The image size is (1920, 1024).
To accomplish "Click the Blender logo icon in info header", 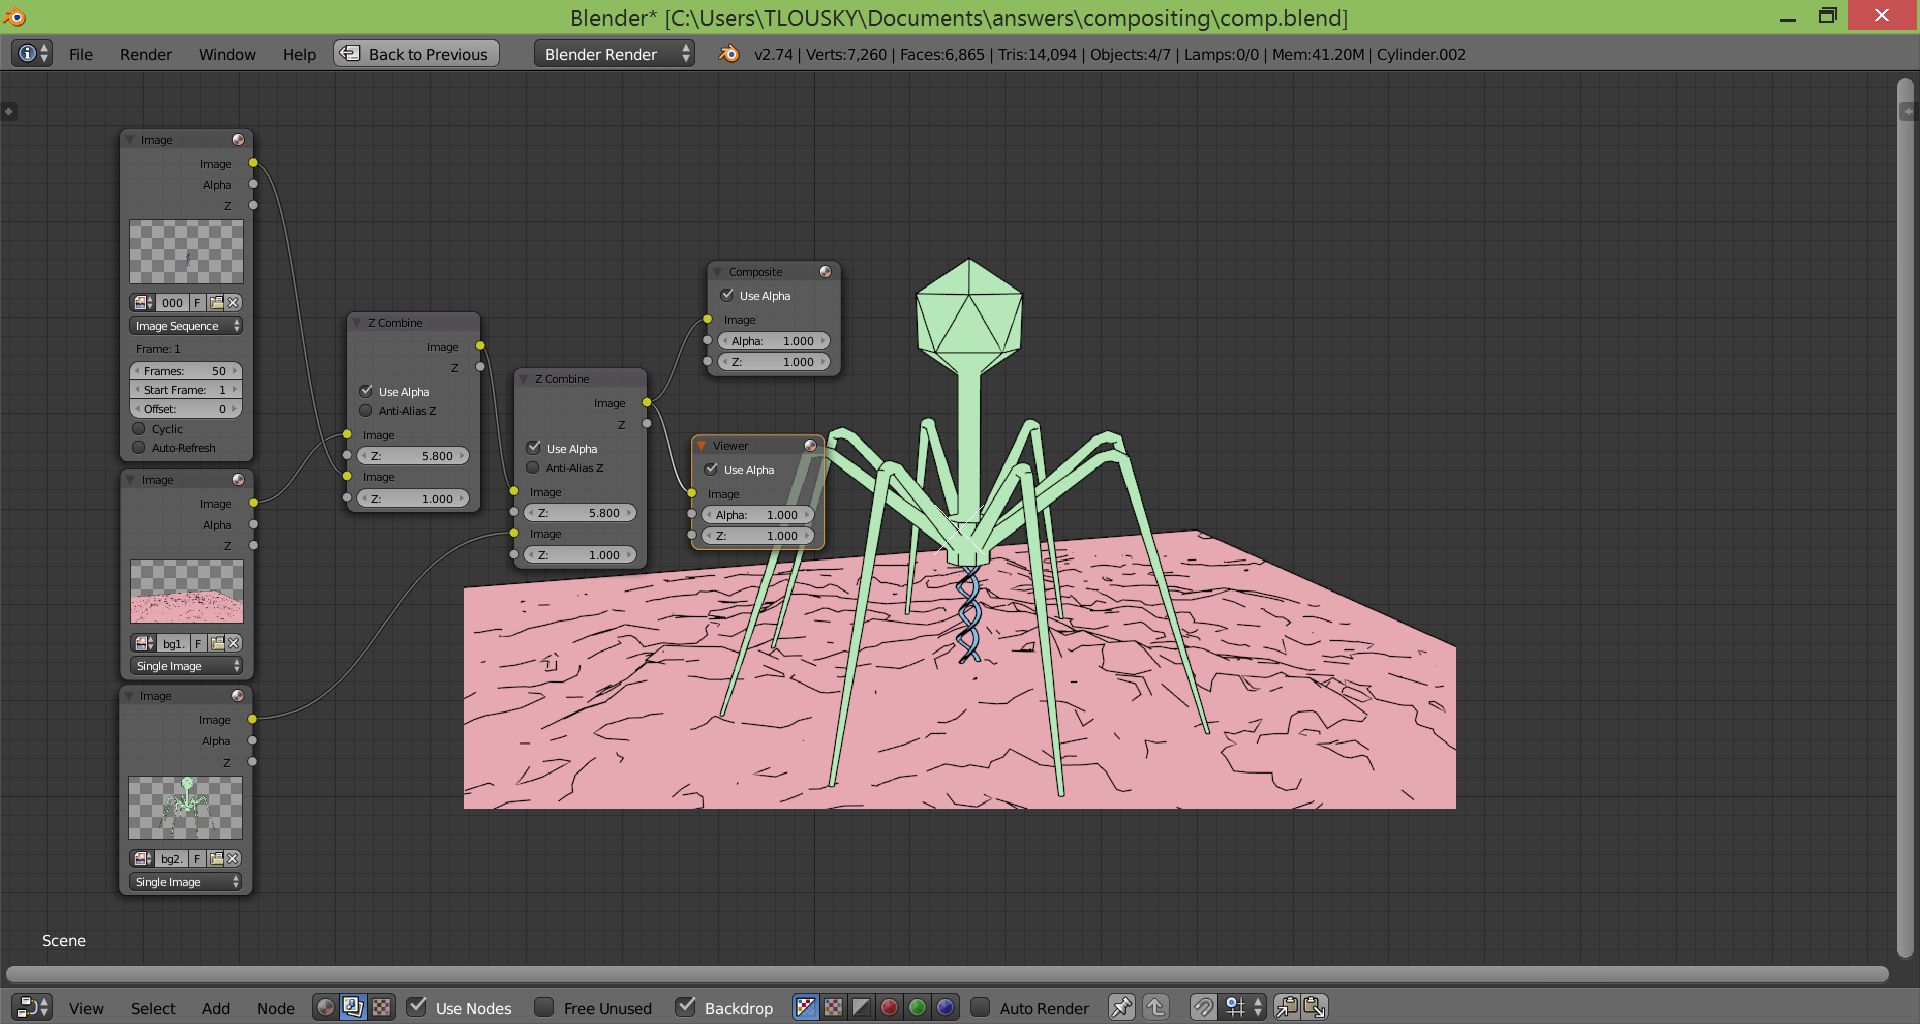I will 729,54.
